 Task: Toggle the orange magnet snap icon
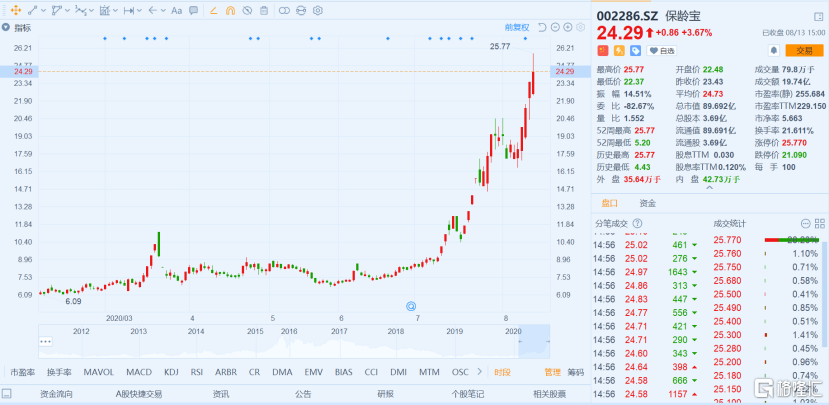point(230,10)
